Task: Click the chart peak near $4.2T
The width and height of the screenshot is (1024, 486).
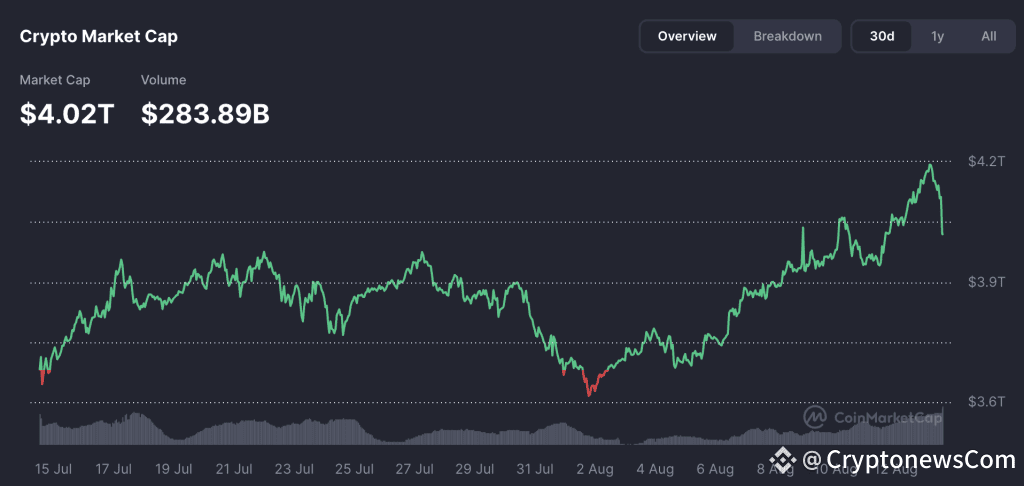Action: pos(929,165)
